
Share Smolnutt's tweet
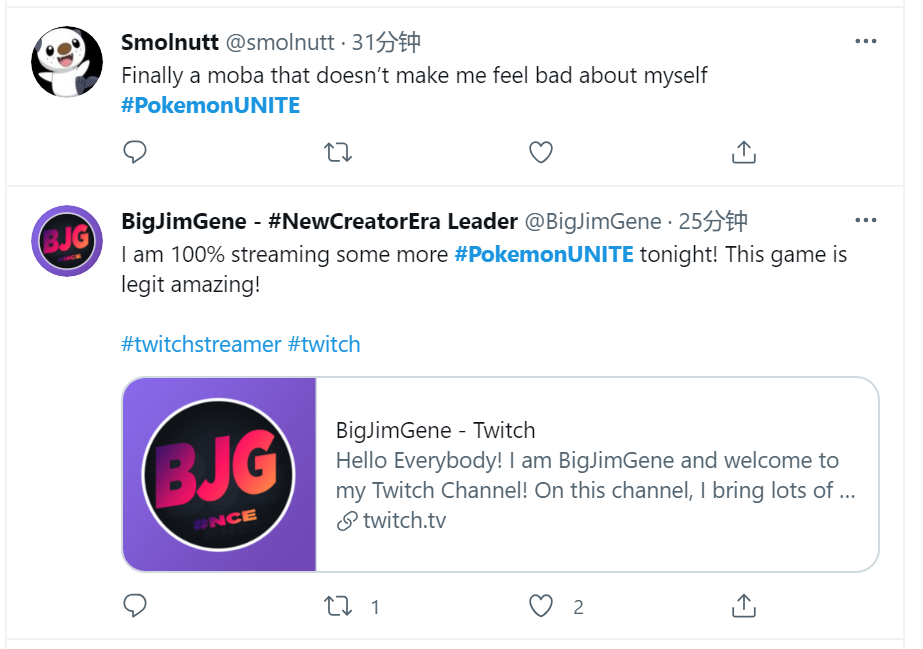(x=743, y=152)
